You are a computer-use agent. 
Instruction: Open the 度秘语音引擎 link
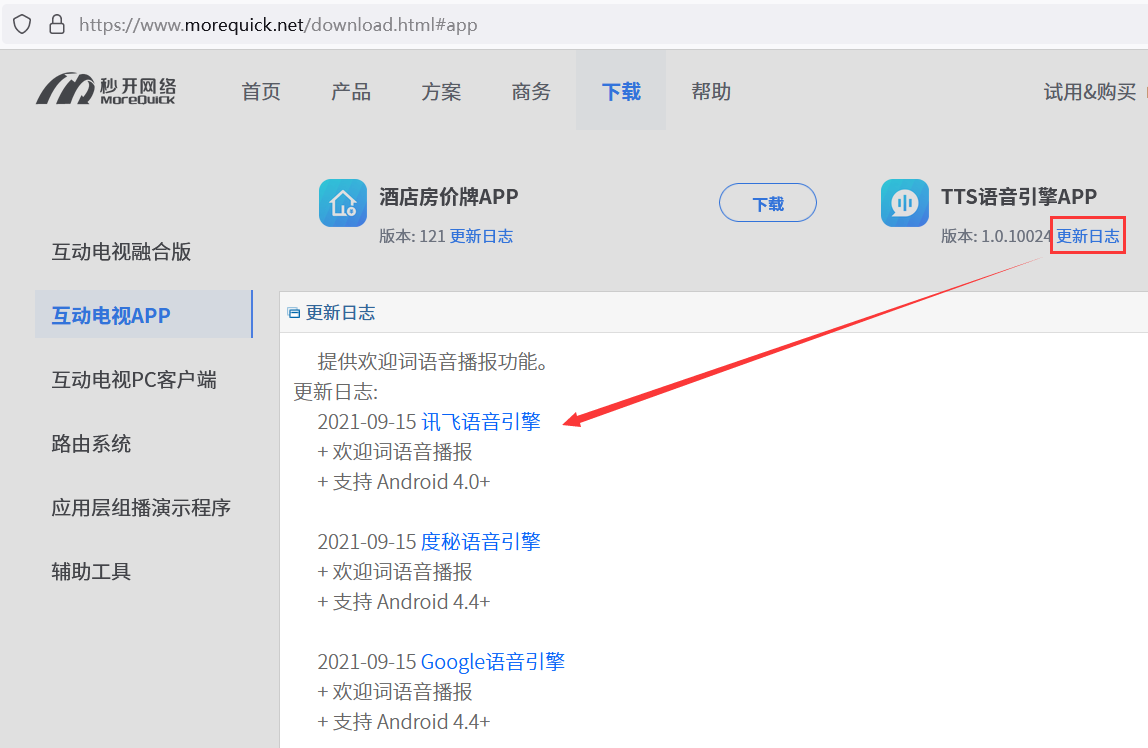coord(481,542)
